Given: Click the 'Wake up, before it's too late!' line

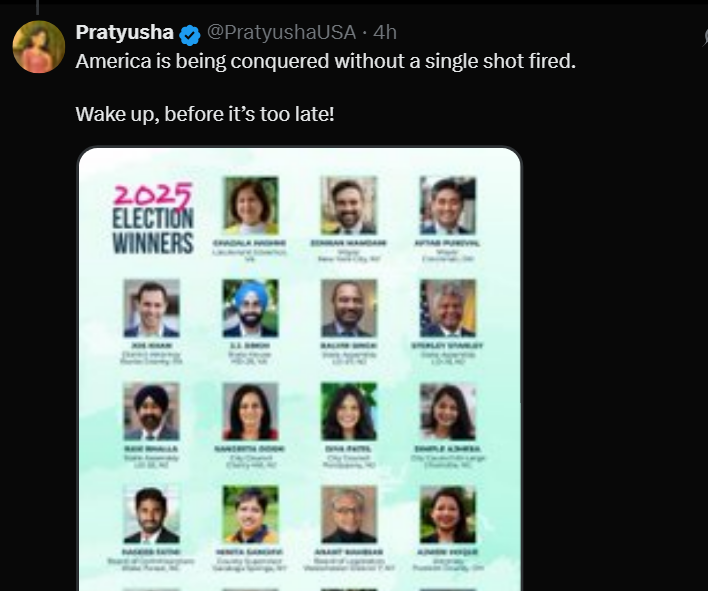Looking at the screenshot, I should 205,114.
